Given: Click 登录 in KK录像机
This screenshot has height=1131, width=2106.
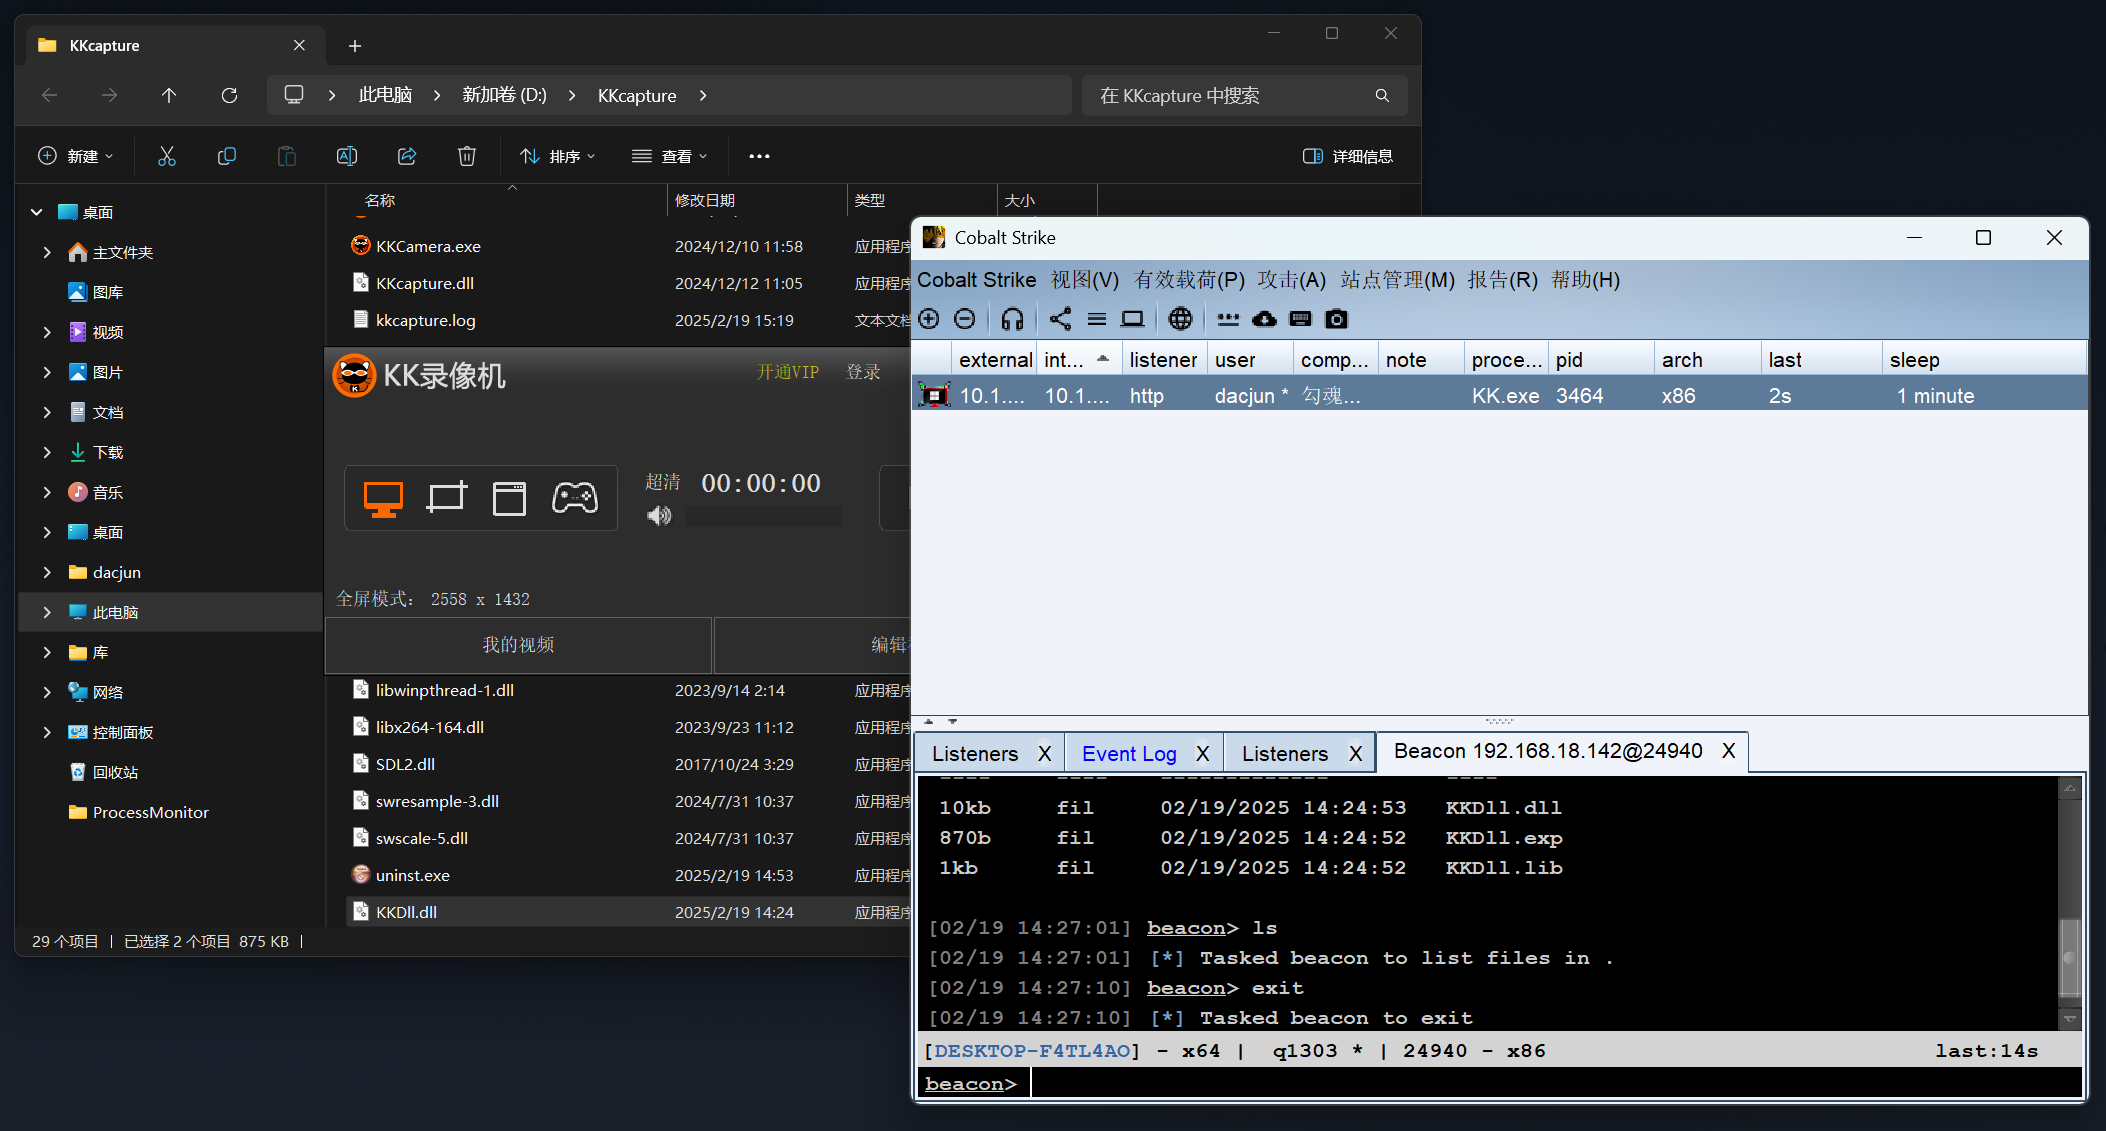Looking at the screenshot, I should coord(864,372).
